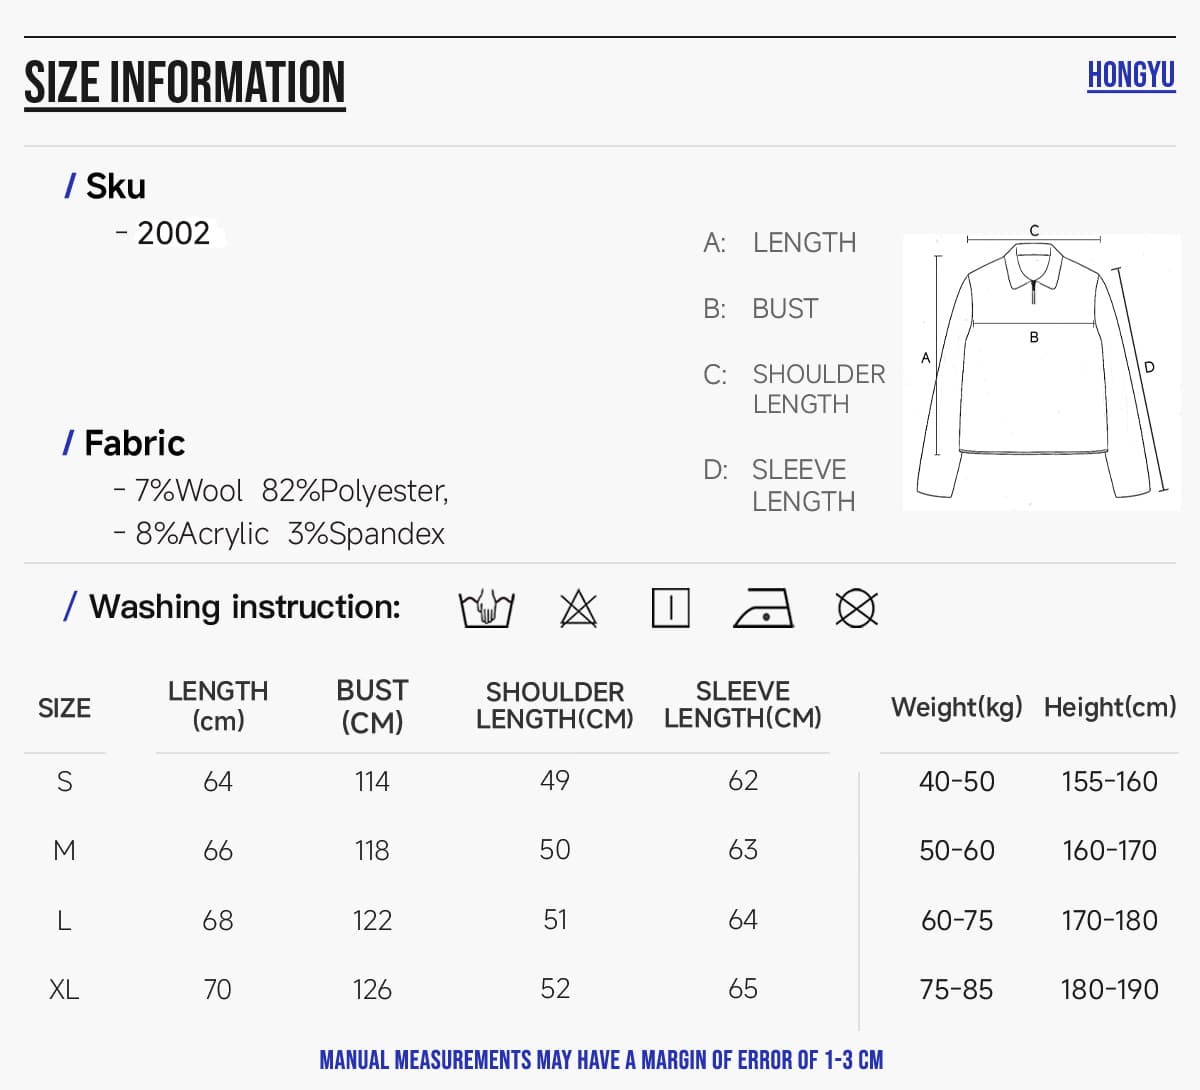Viewport: 1200px width, 1090px height.
Task: Click the Fabric section heading
Action: pos(125,443)
